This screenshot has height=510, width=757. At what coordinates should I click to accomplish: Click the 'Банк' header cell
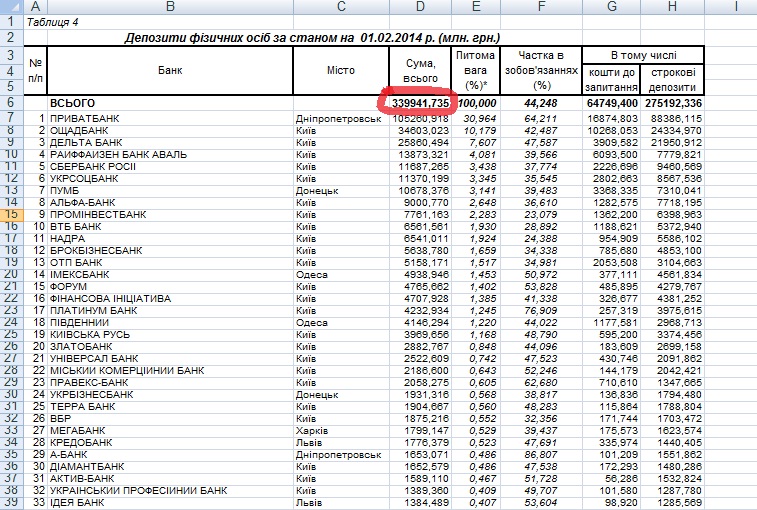coord(170,71)
